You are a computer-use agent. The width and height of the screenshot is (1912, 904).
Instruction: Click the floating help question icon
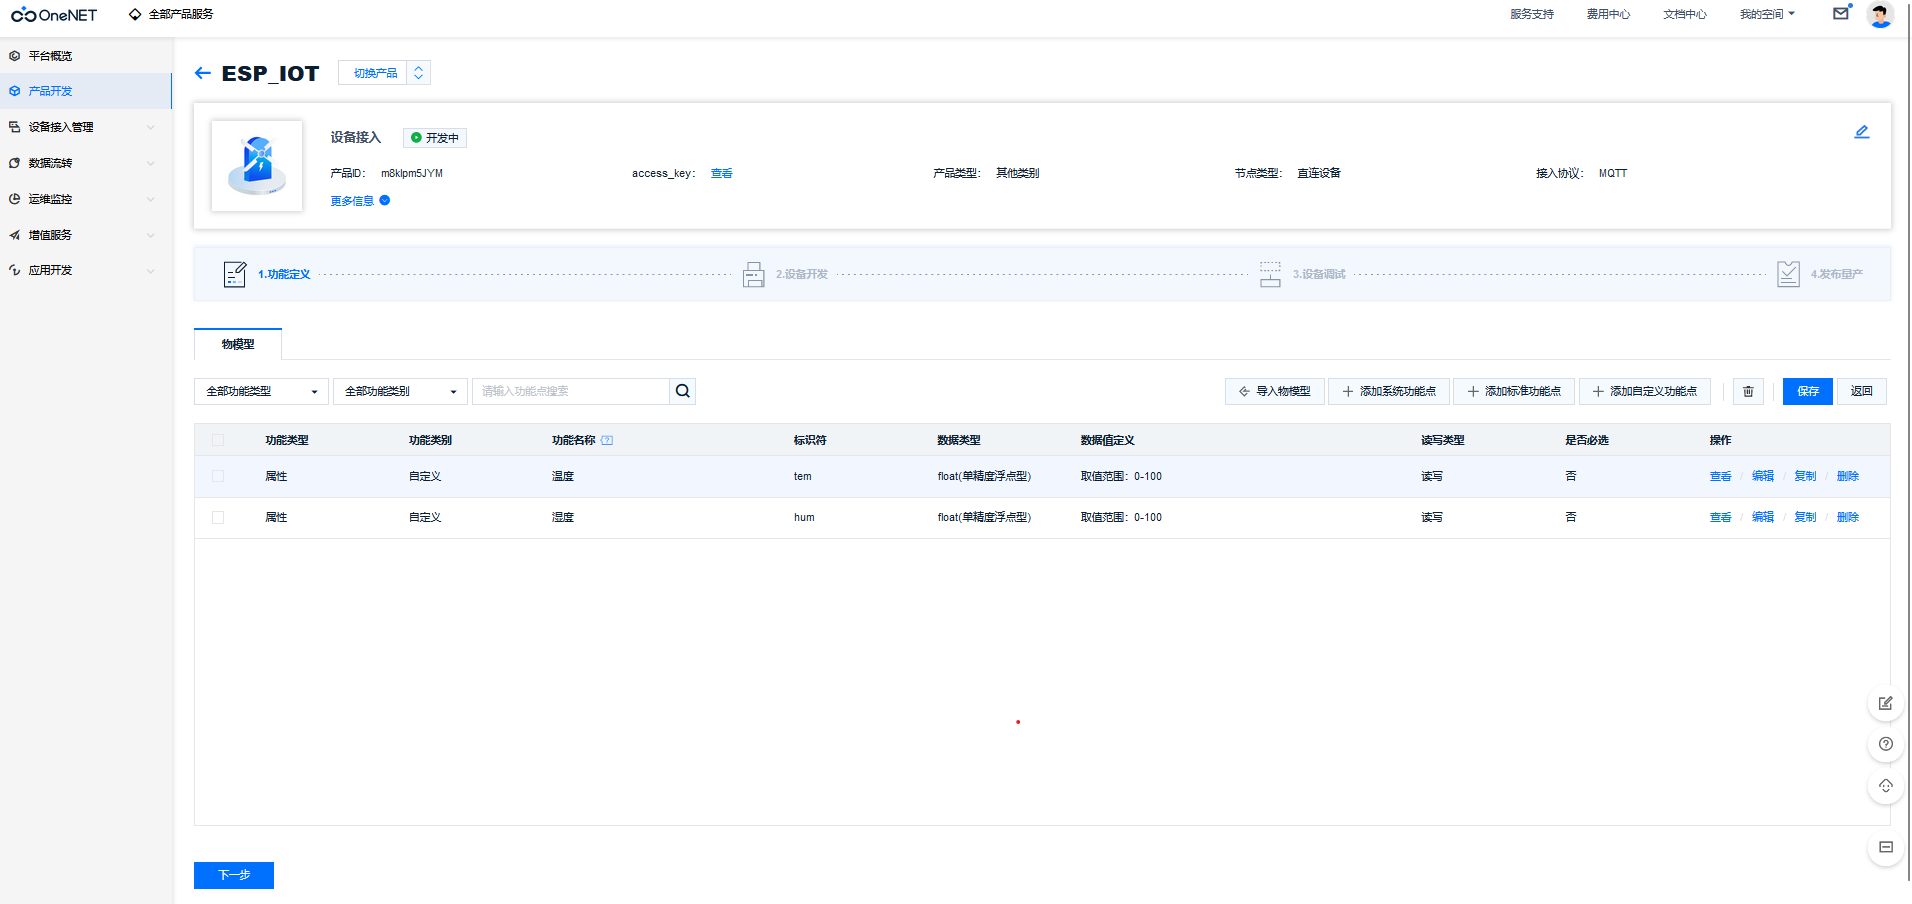[1885, 744]
